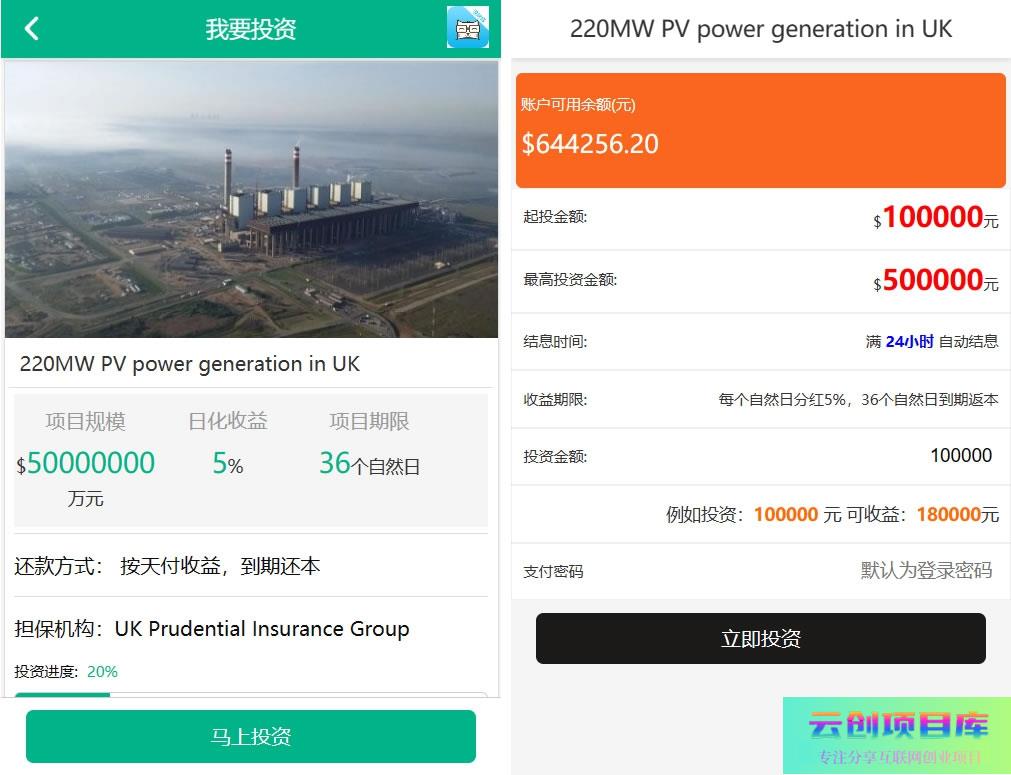
Task: Click the 起投金额 $100000 amount
Action: (x=934, y=218)
